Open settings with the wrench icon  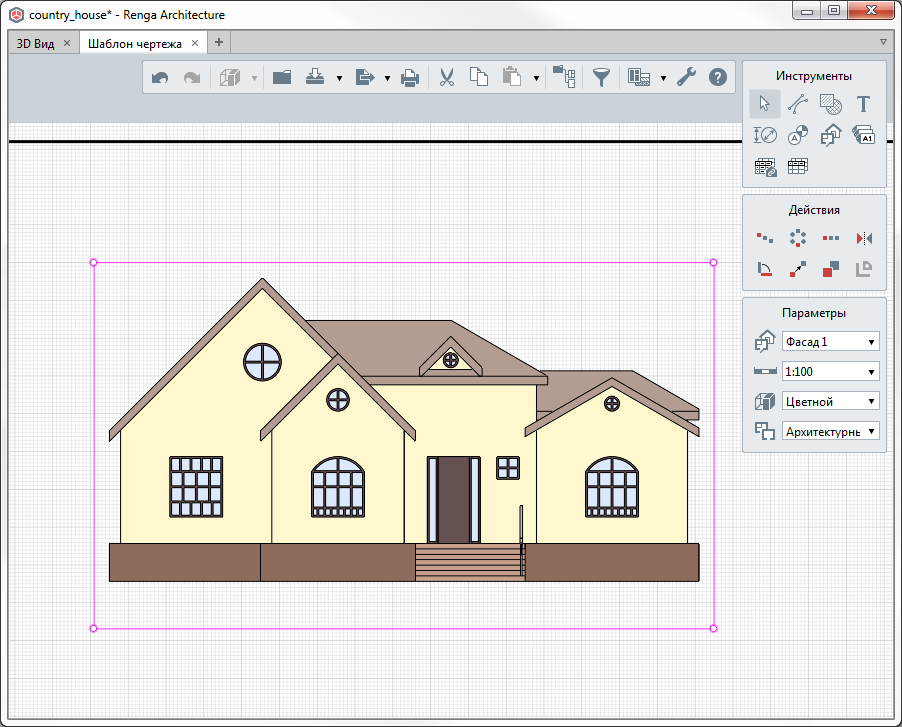[686, 78]
